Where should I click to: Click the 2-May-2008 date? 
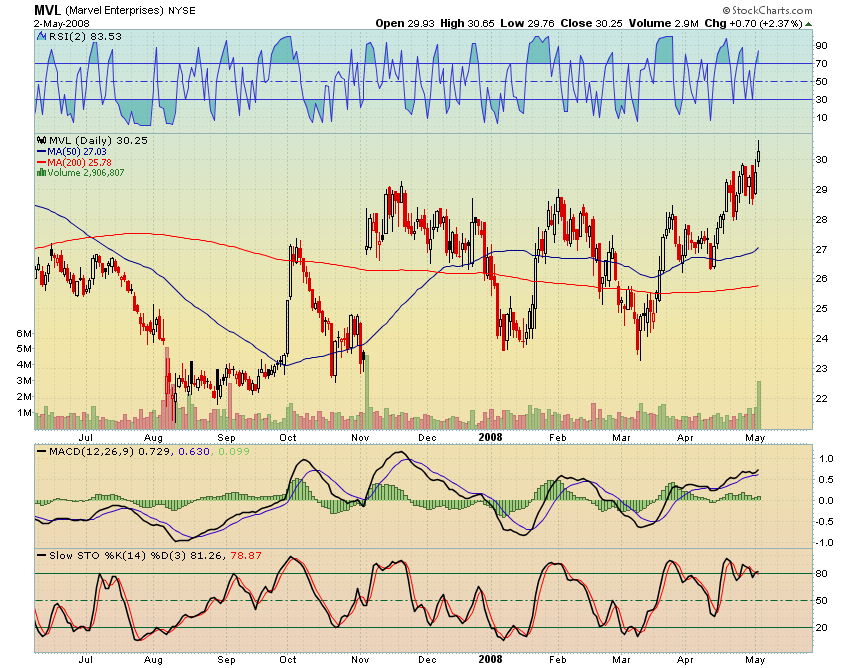[x=61, y=23]
